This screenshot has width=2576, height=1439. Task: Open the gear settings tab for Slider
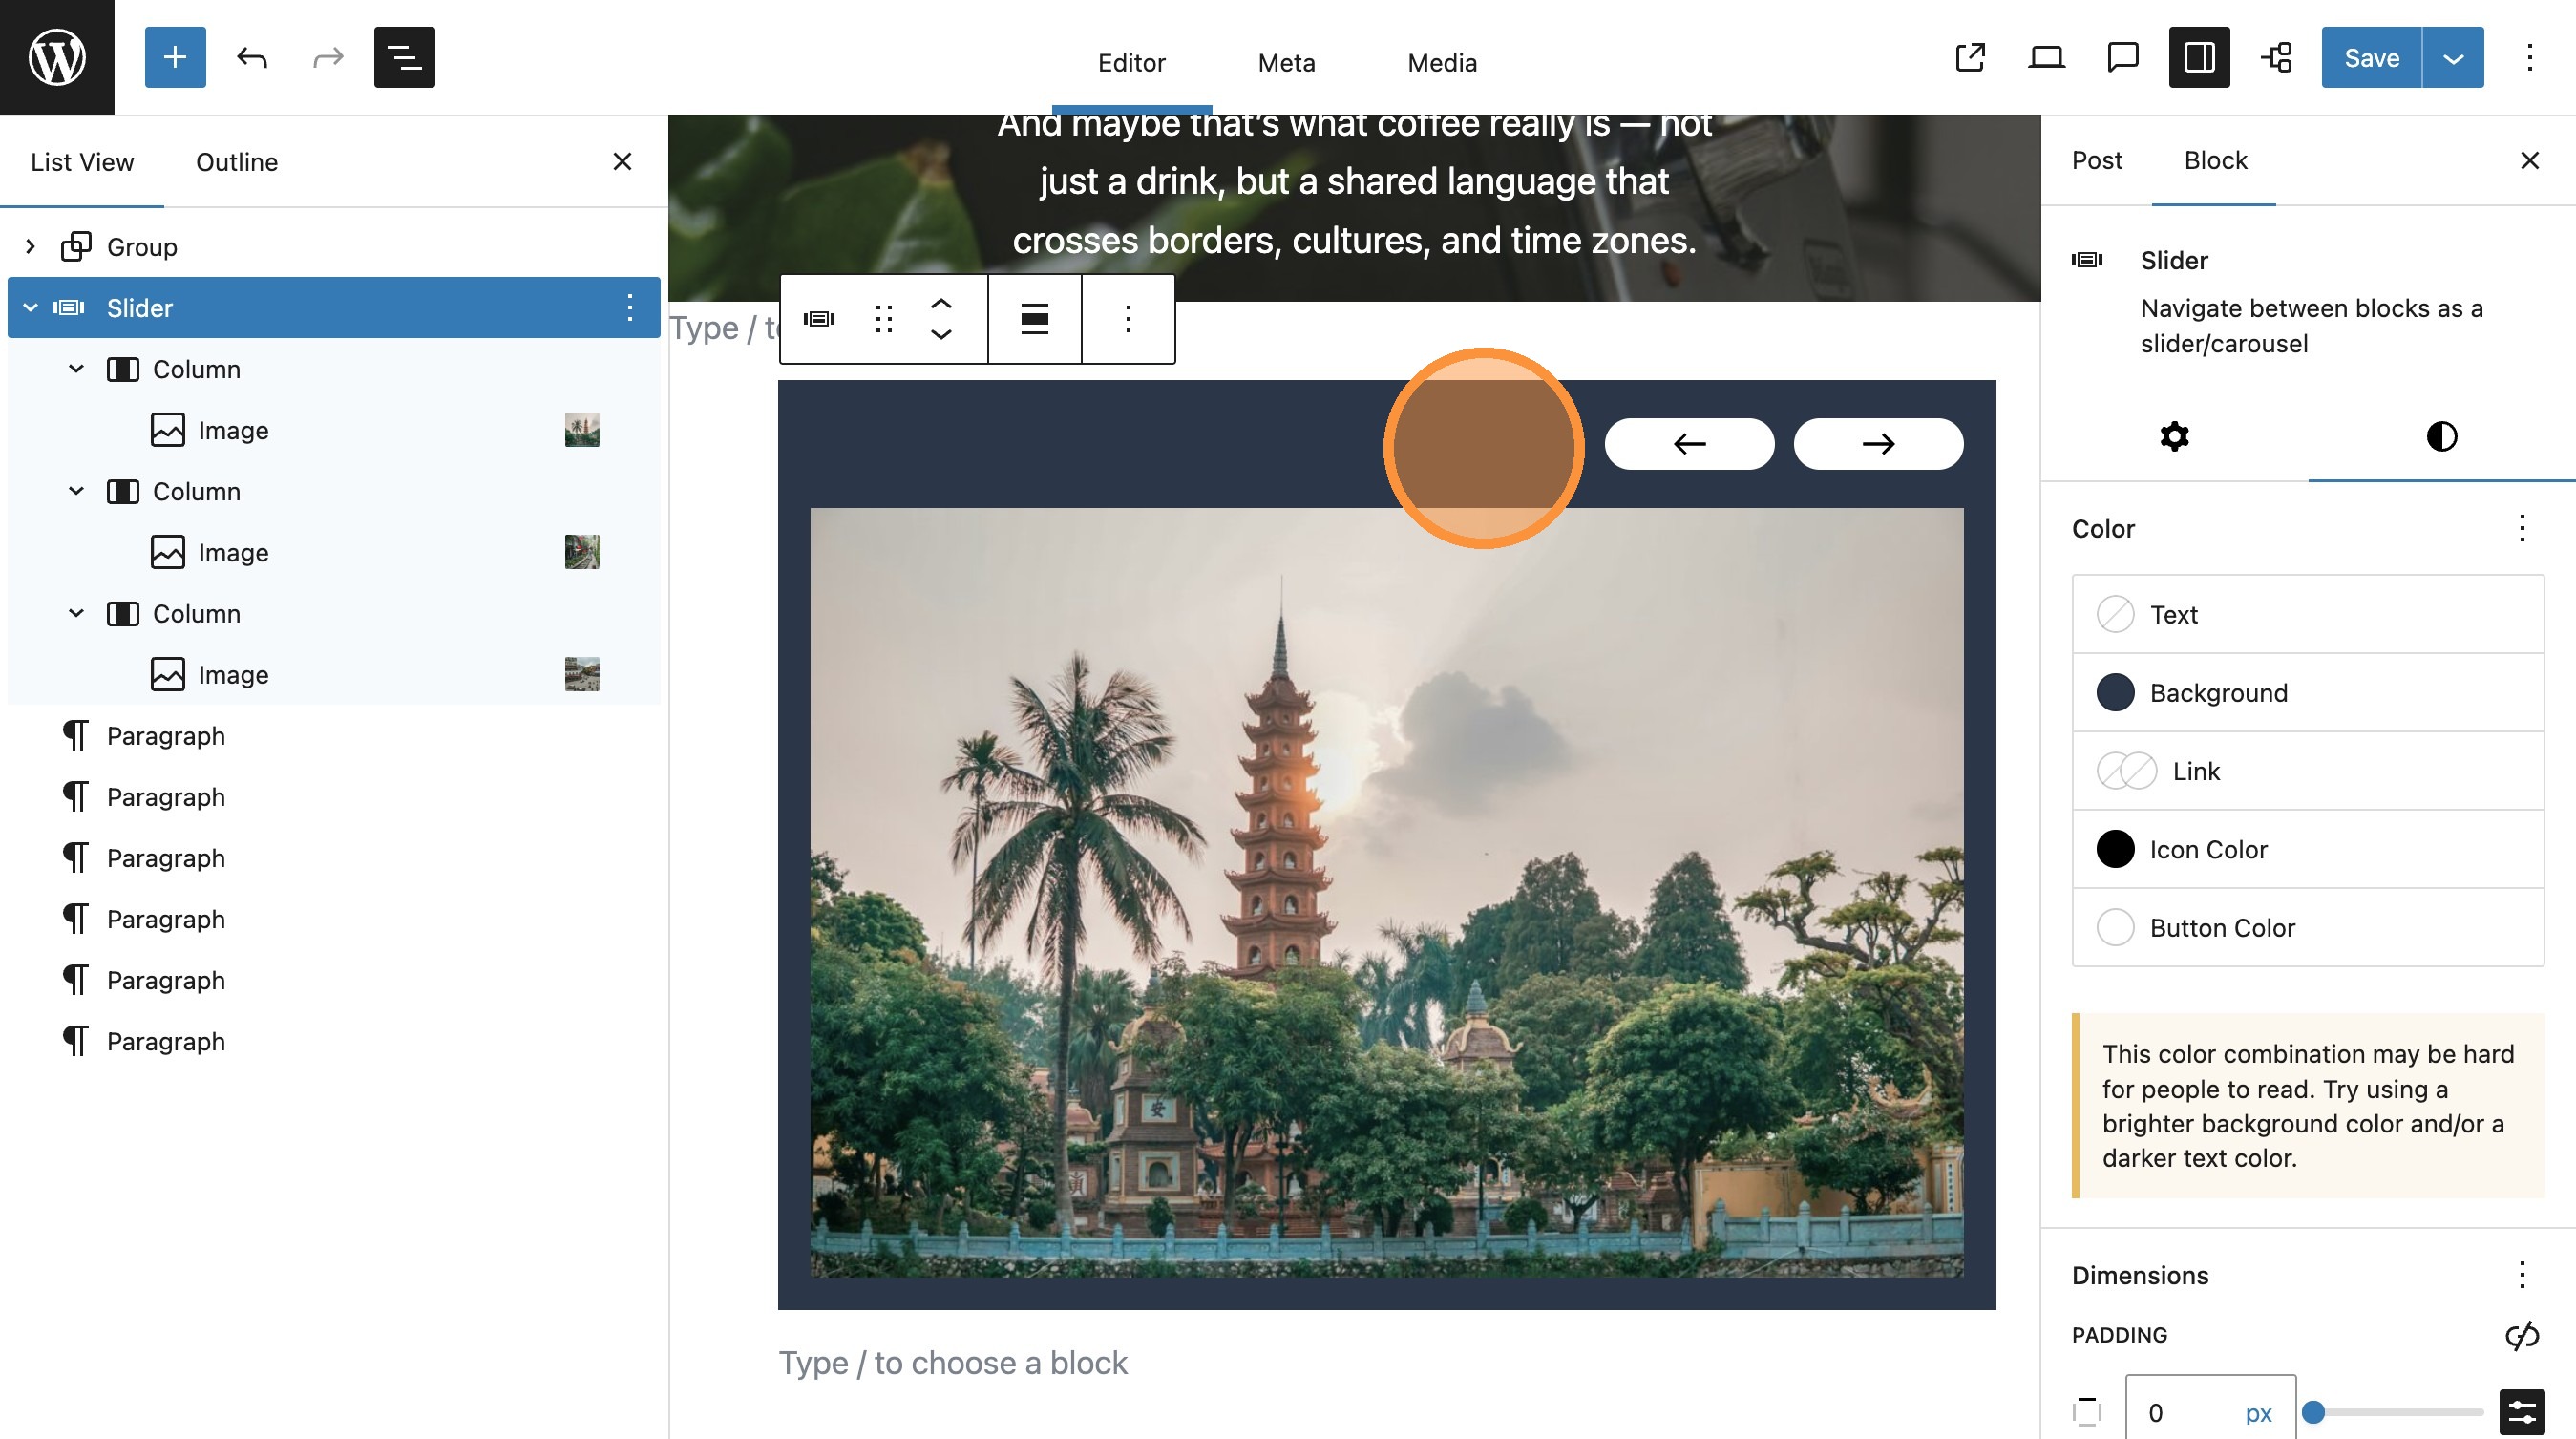pyautogui.click(x=2174, y=436)
